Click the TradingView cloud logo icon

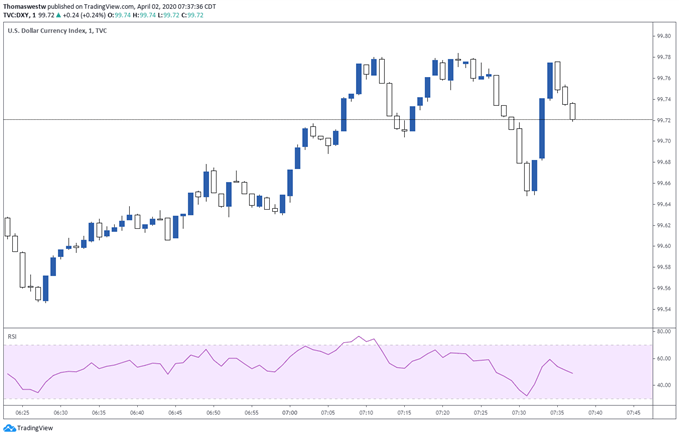10,428
